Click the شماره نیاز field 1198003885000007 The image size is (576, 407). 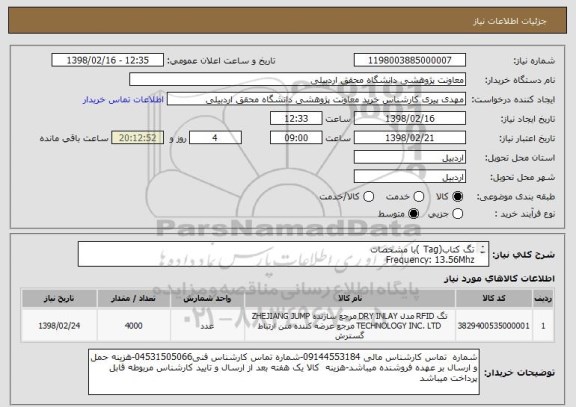[410, 60]
